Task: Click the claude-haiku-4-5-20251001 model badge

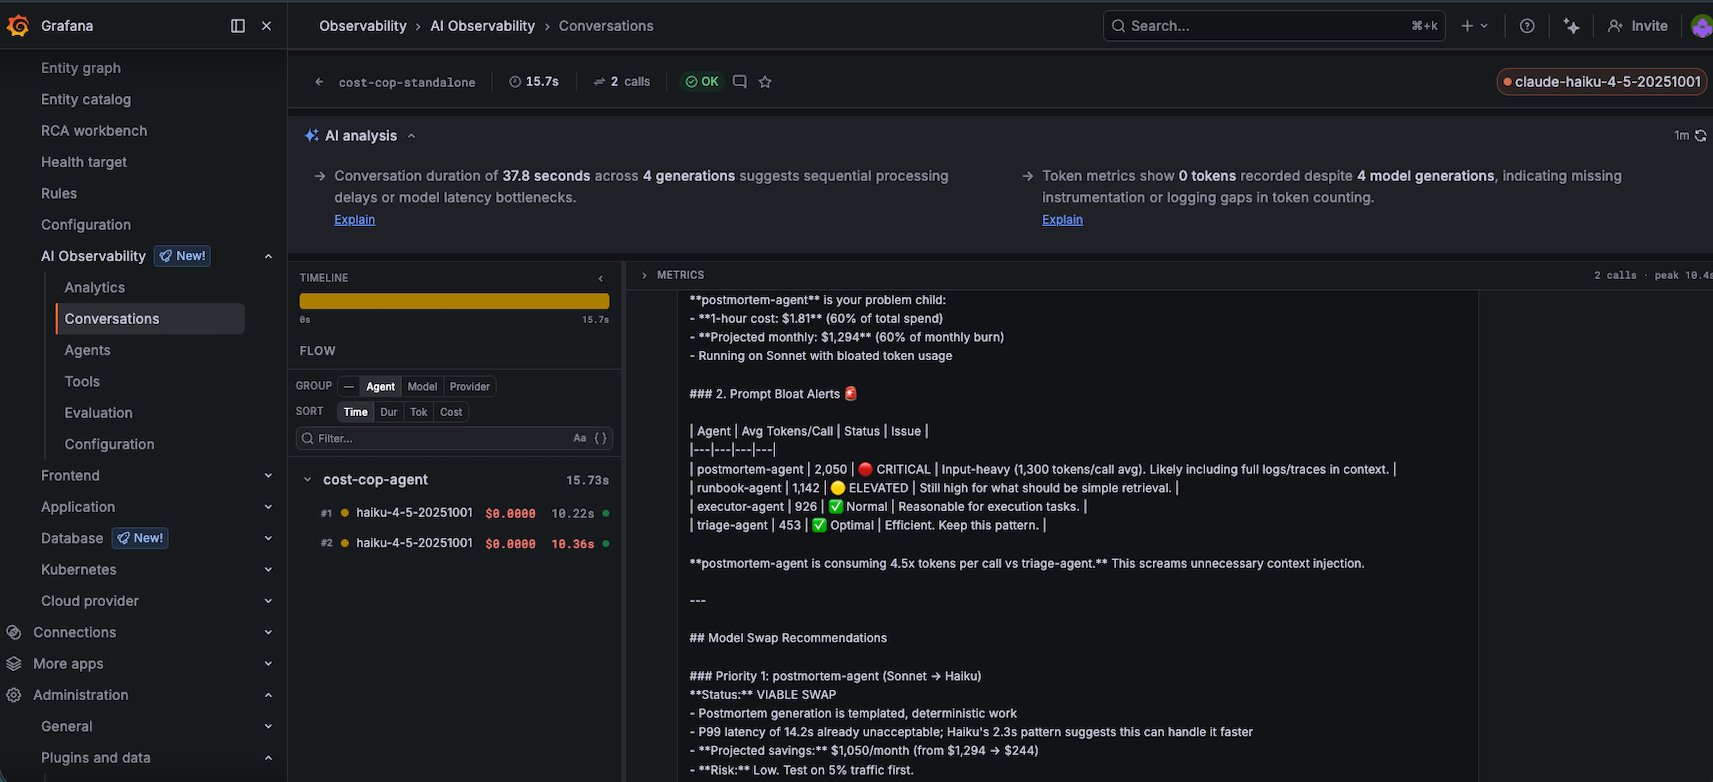Action: (1600, 82)
